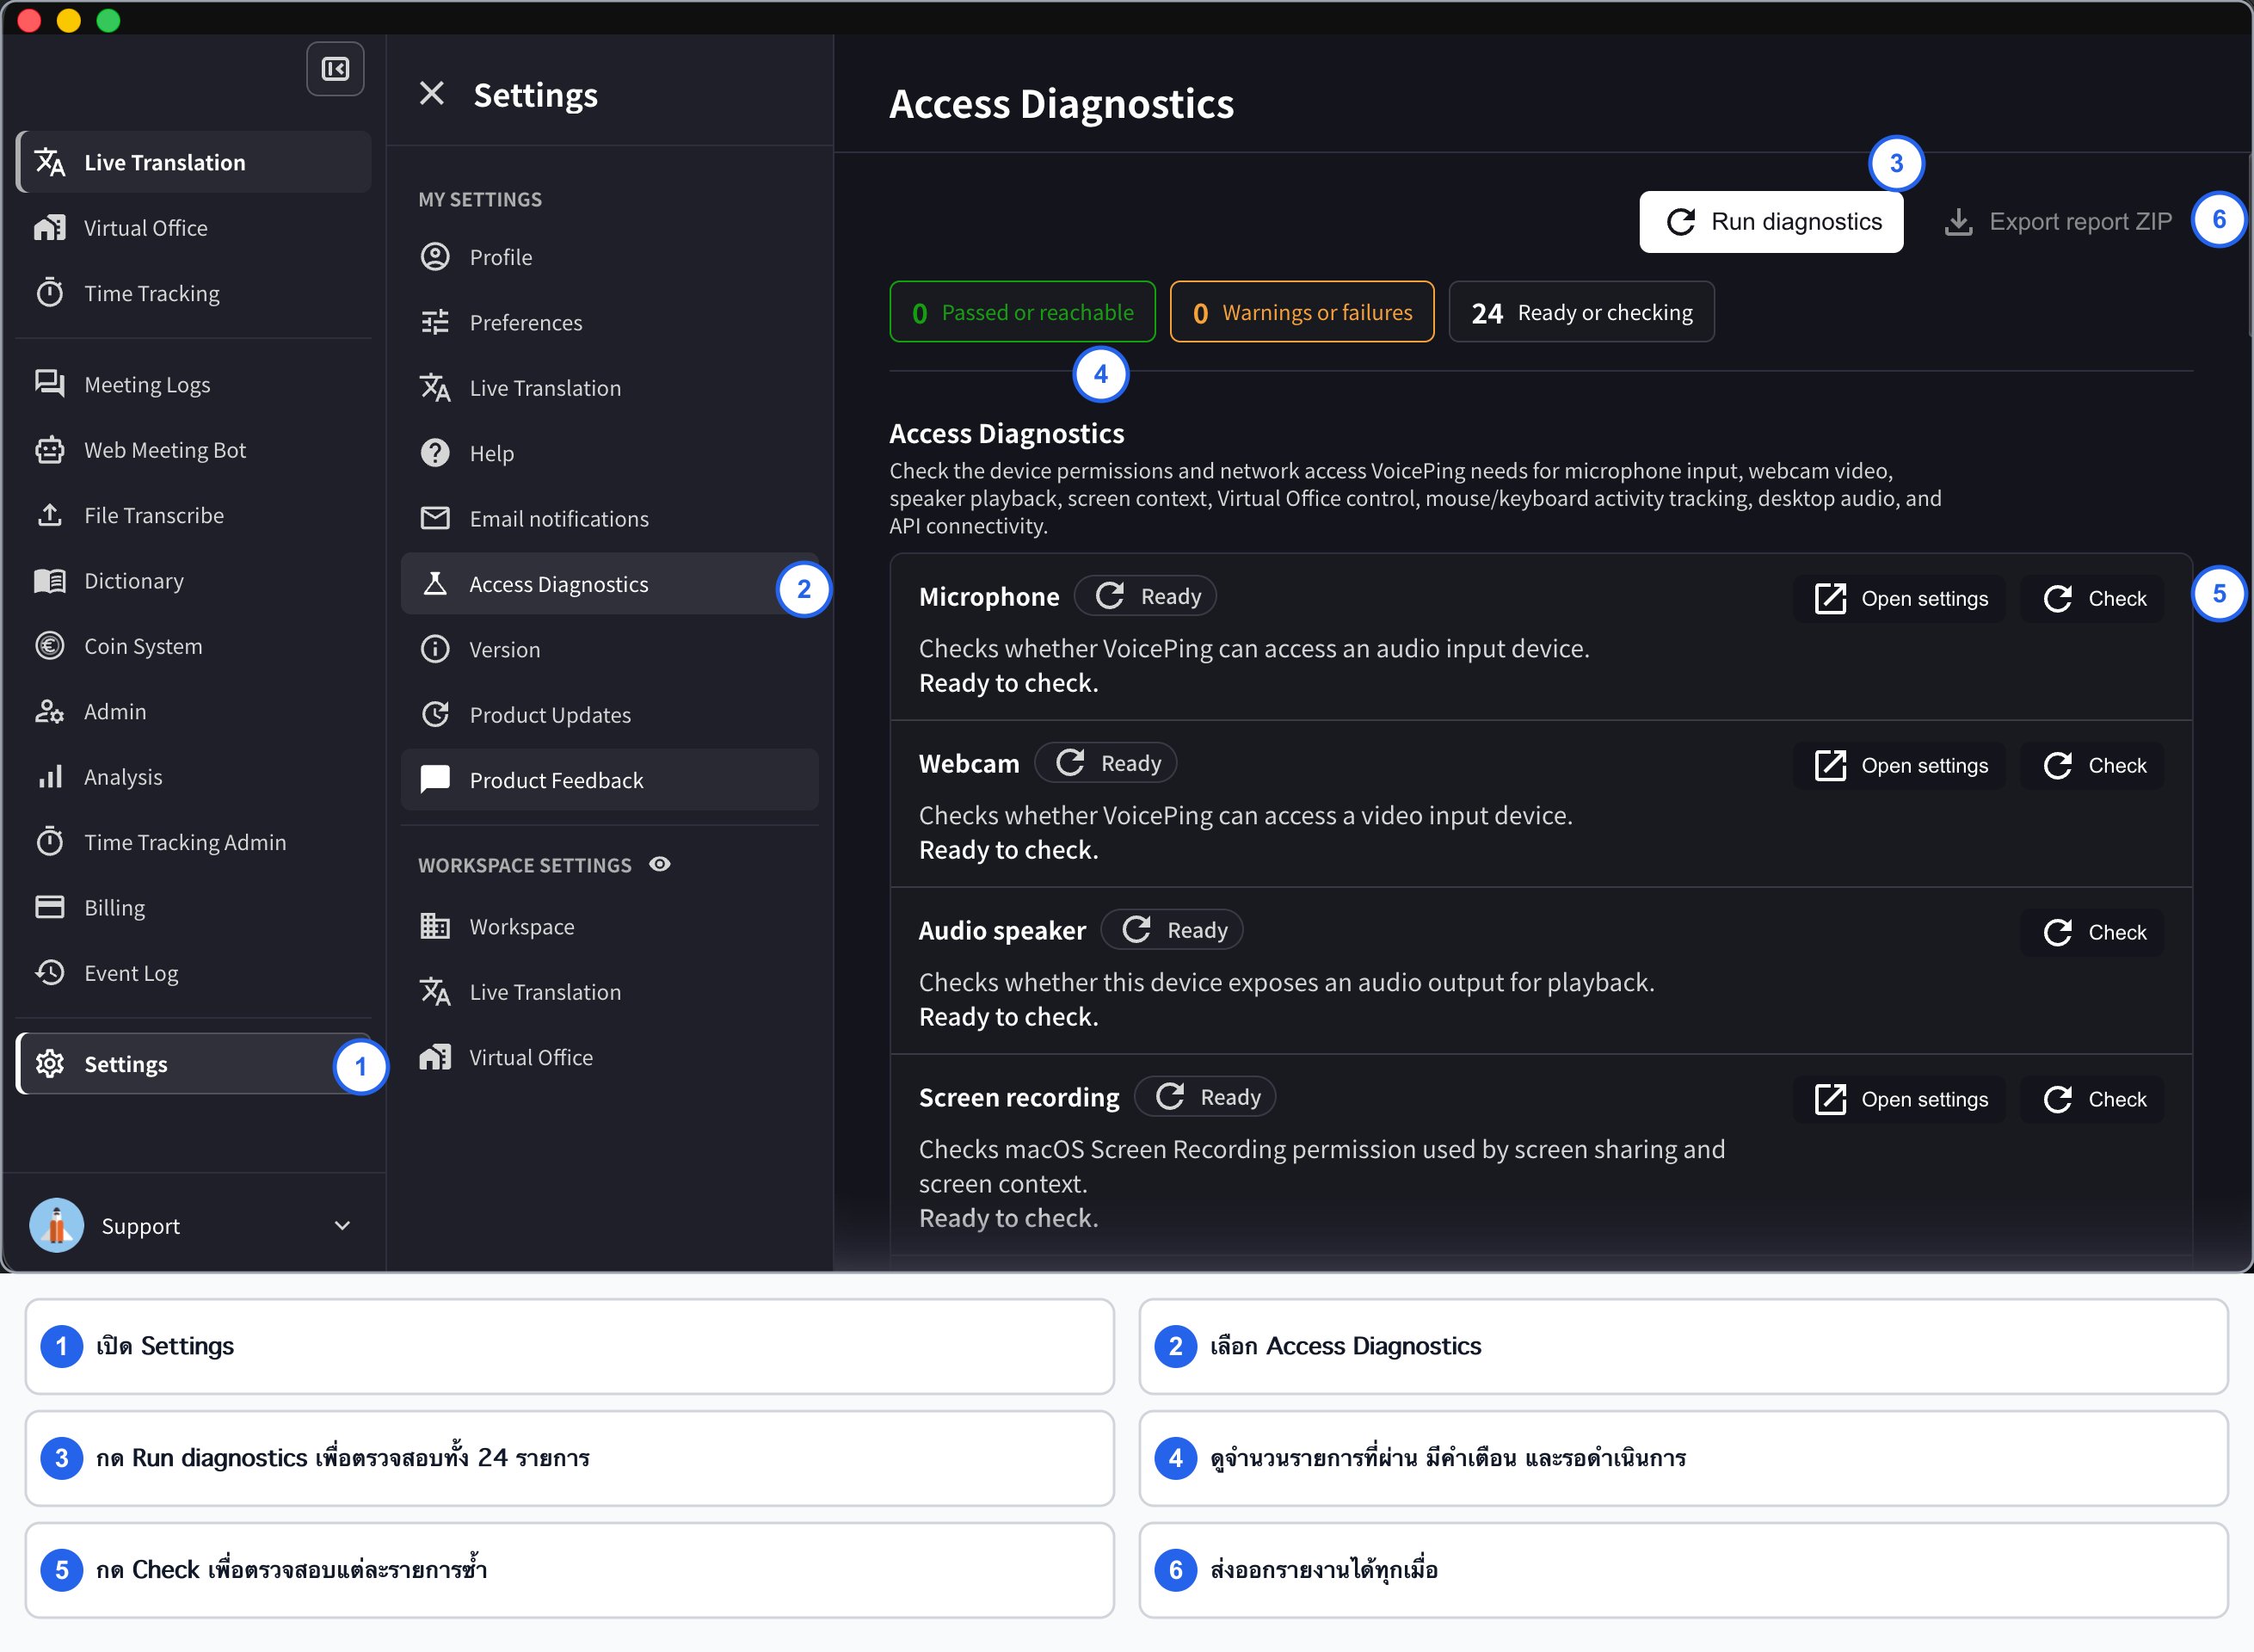
Task: Open Profile under My Settings
Action: [x=610, y=257]
